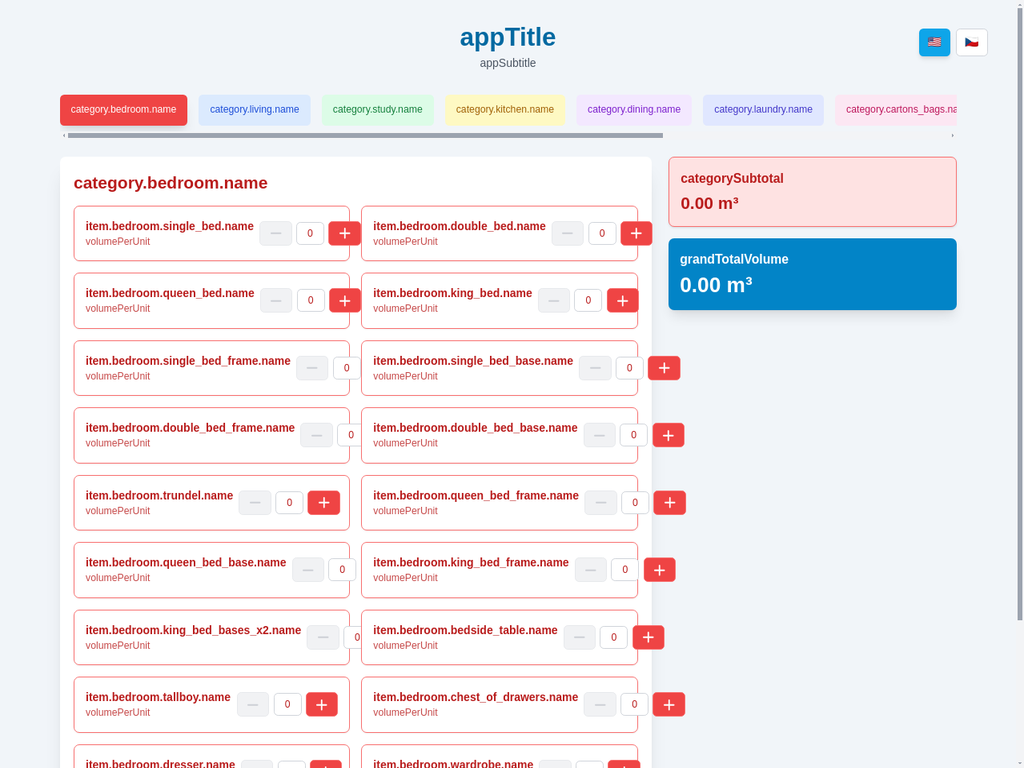
Task: Increment king_bed count with plus
Action: point(622,300)
